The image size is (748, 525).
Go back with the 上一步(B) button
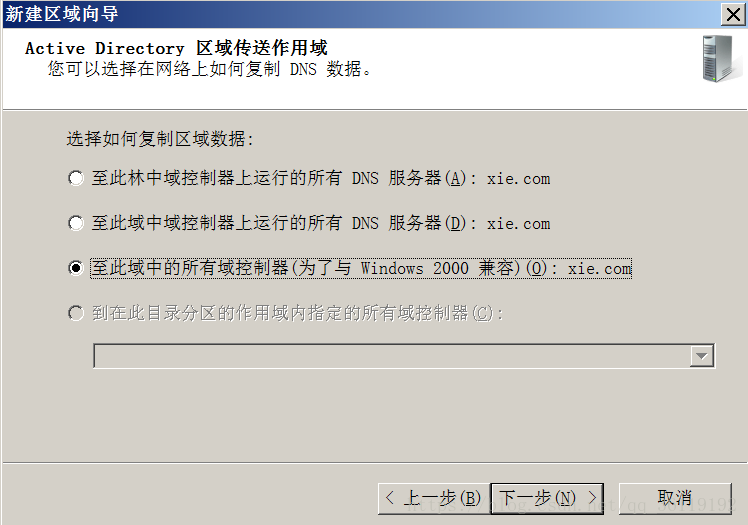tap(434, 498)
